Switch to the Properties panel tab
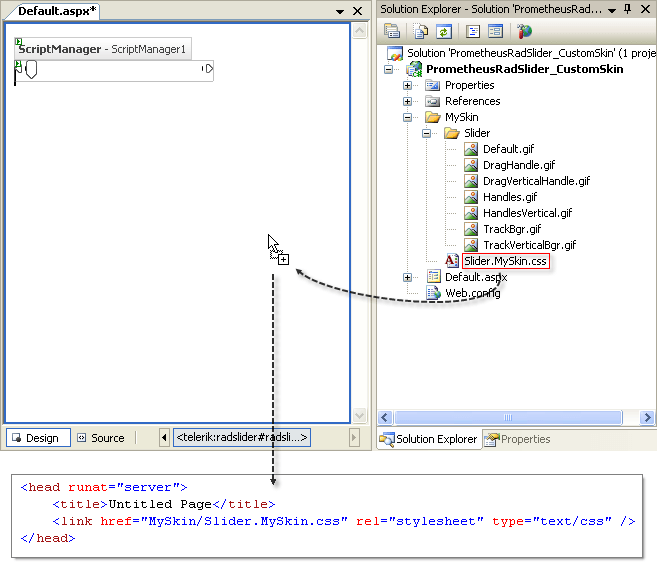The image size is (657, 567). 517,439
